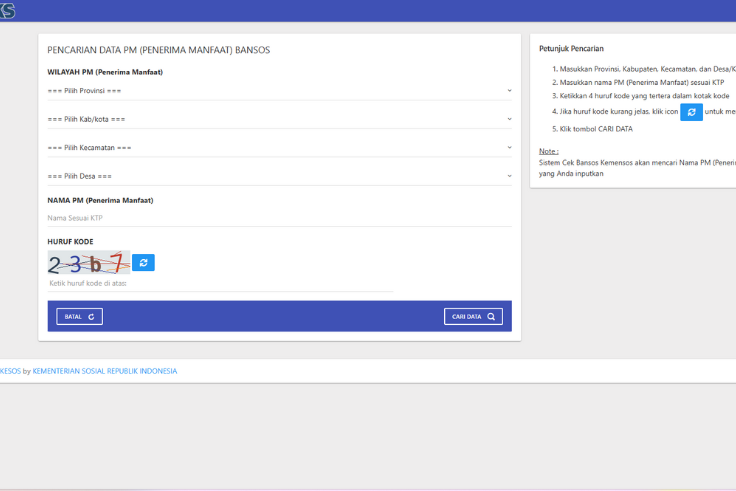
Task: Click the Petunjuk Pencarian heading
Action: pyautogui.click(x=571, y=48)
